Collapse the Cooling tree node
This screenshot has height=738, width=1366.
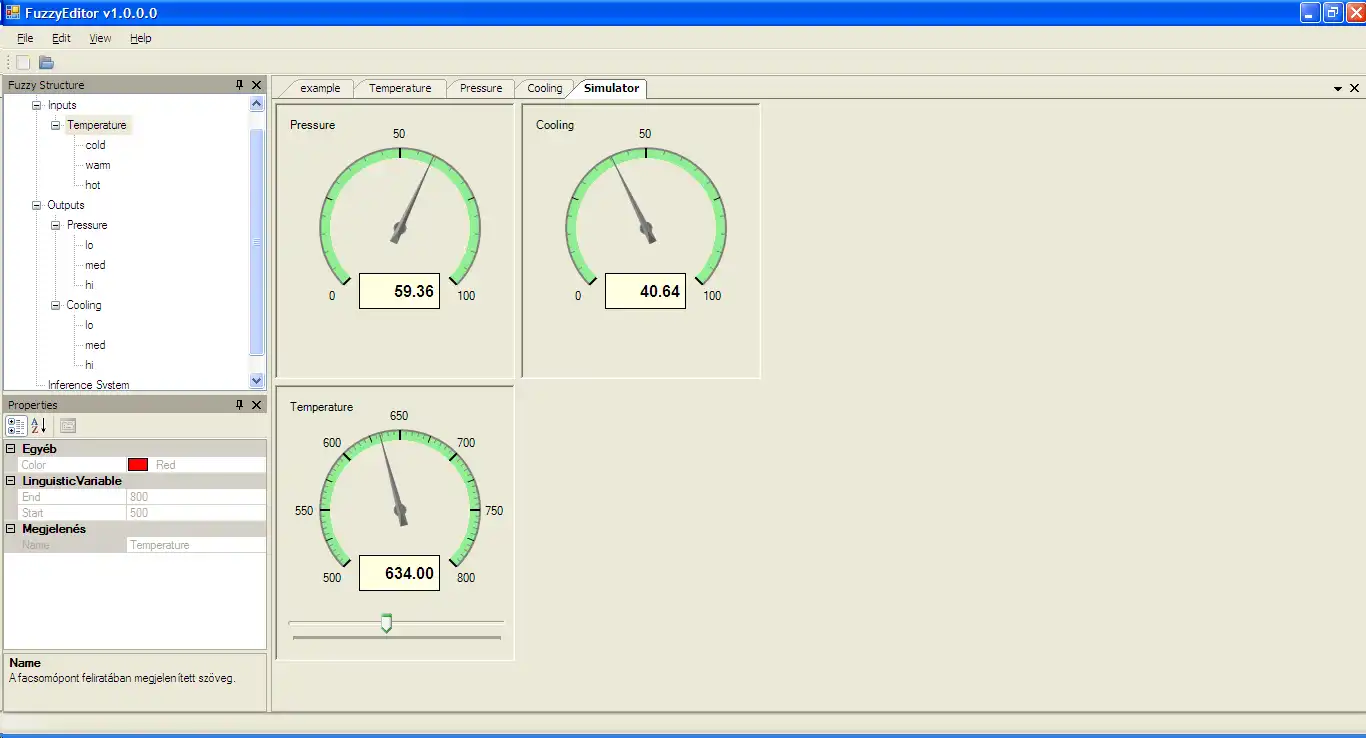(x=56, y=305)
